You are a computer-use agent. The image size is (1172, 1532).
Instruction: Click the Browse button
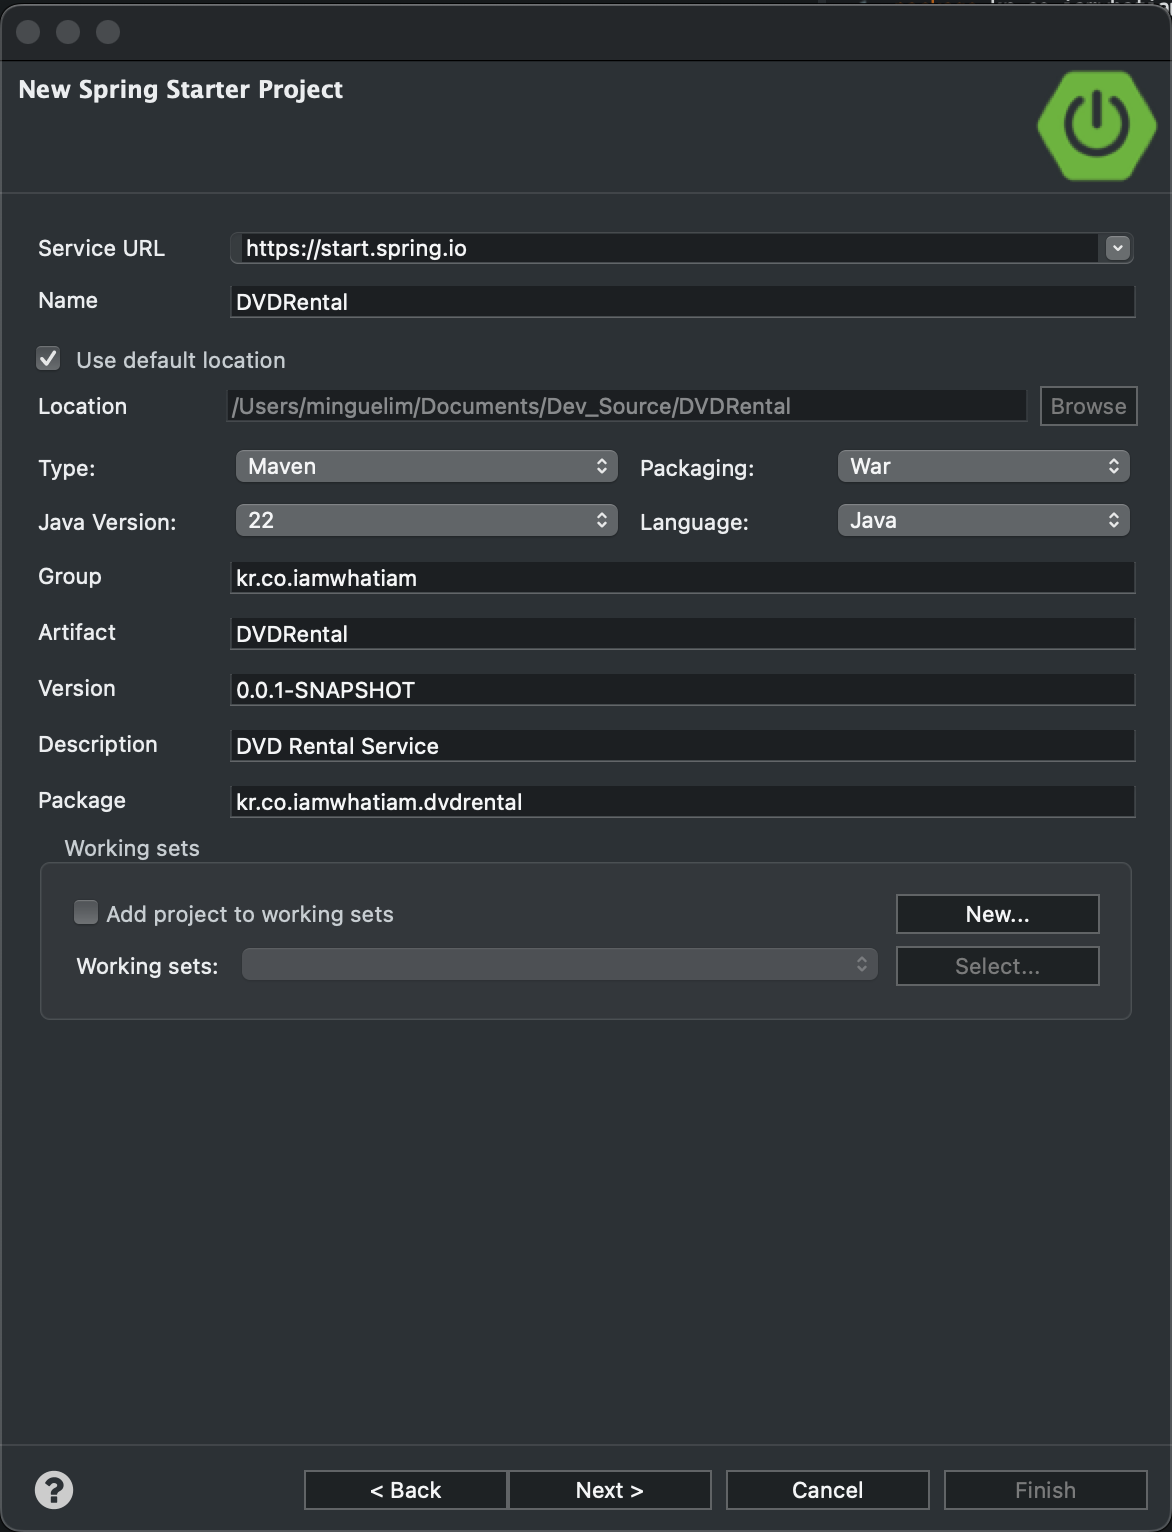click(x=1088, y=406)
